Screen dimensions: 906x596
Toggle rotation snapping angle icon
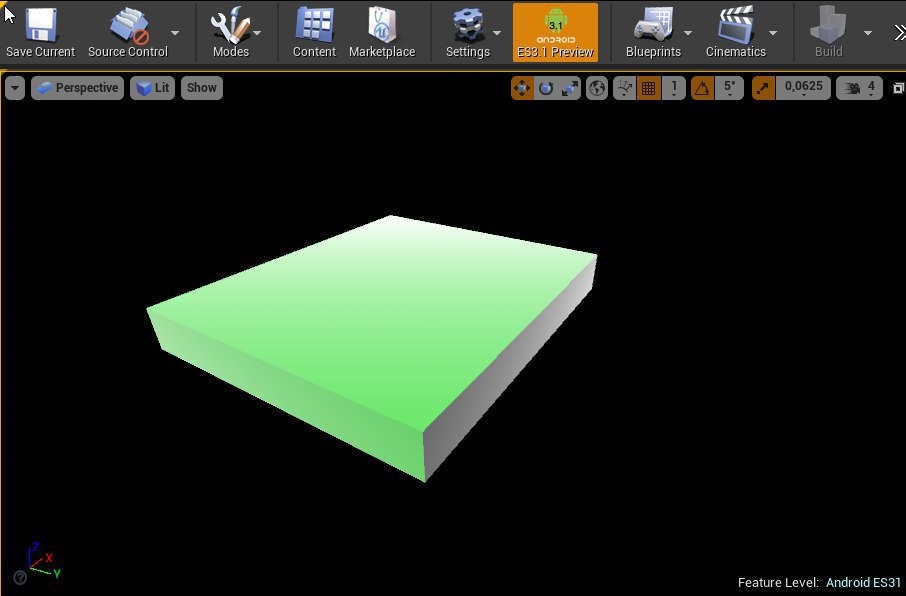pyautogui.click(x=703, y=88)
